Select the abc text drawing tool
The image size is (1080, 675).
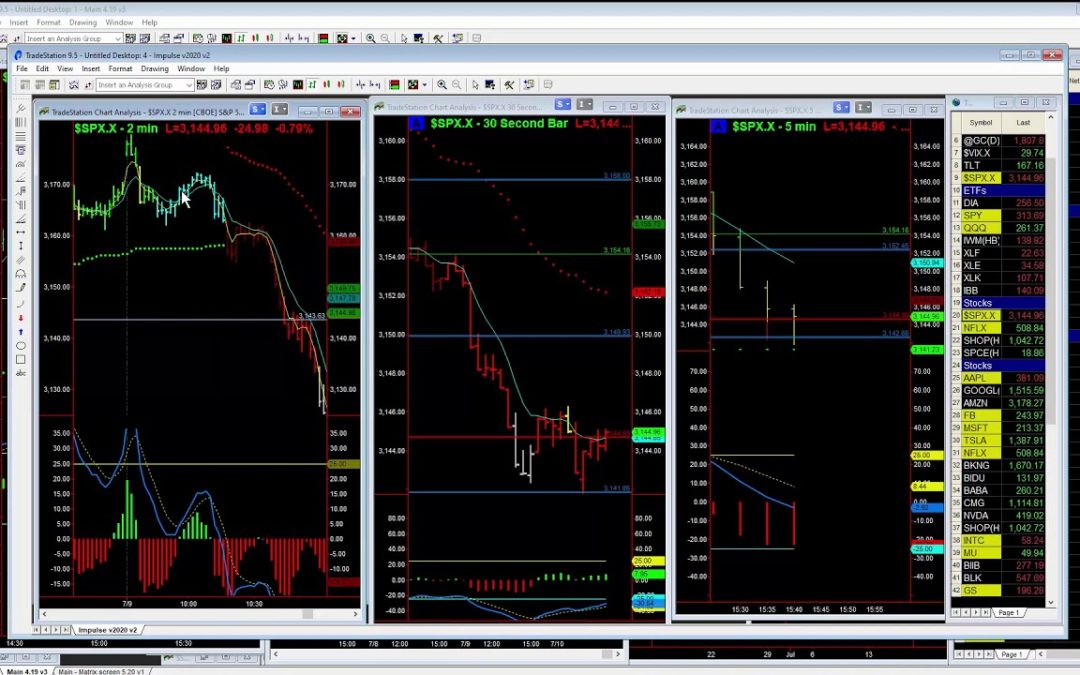pyautogui.click(x=21, y=373)
